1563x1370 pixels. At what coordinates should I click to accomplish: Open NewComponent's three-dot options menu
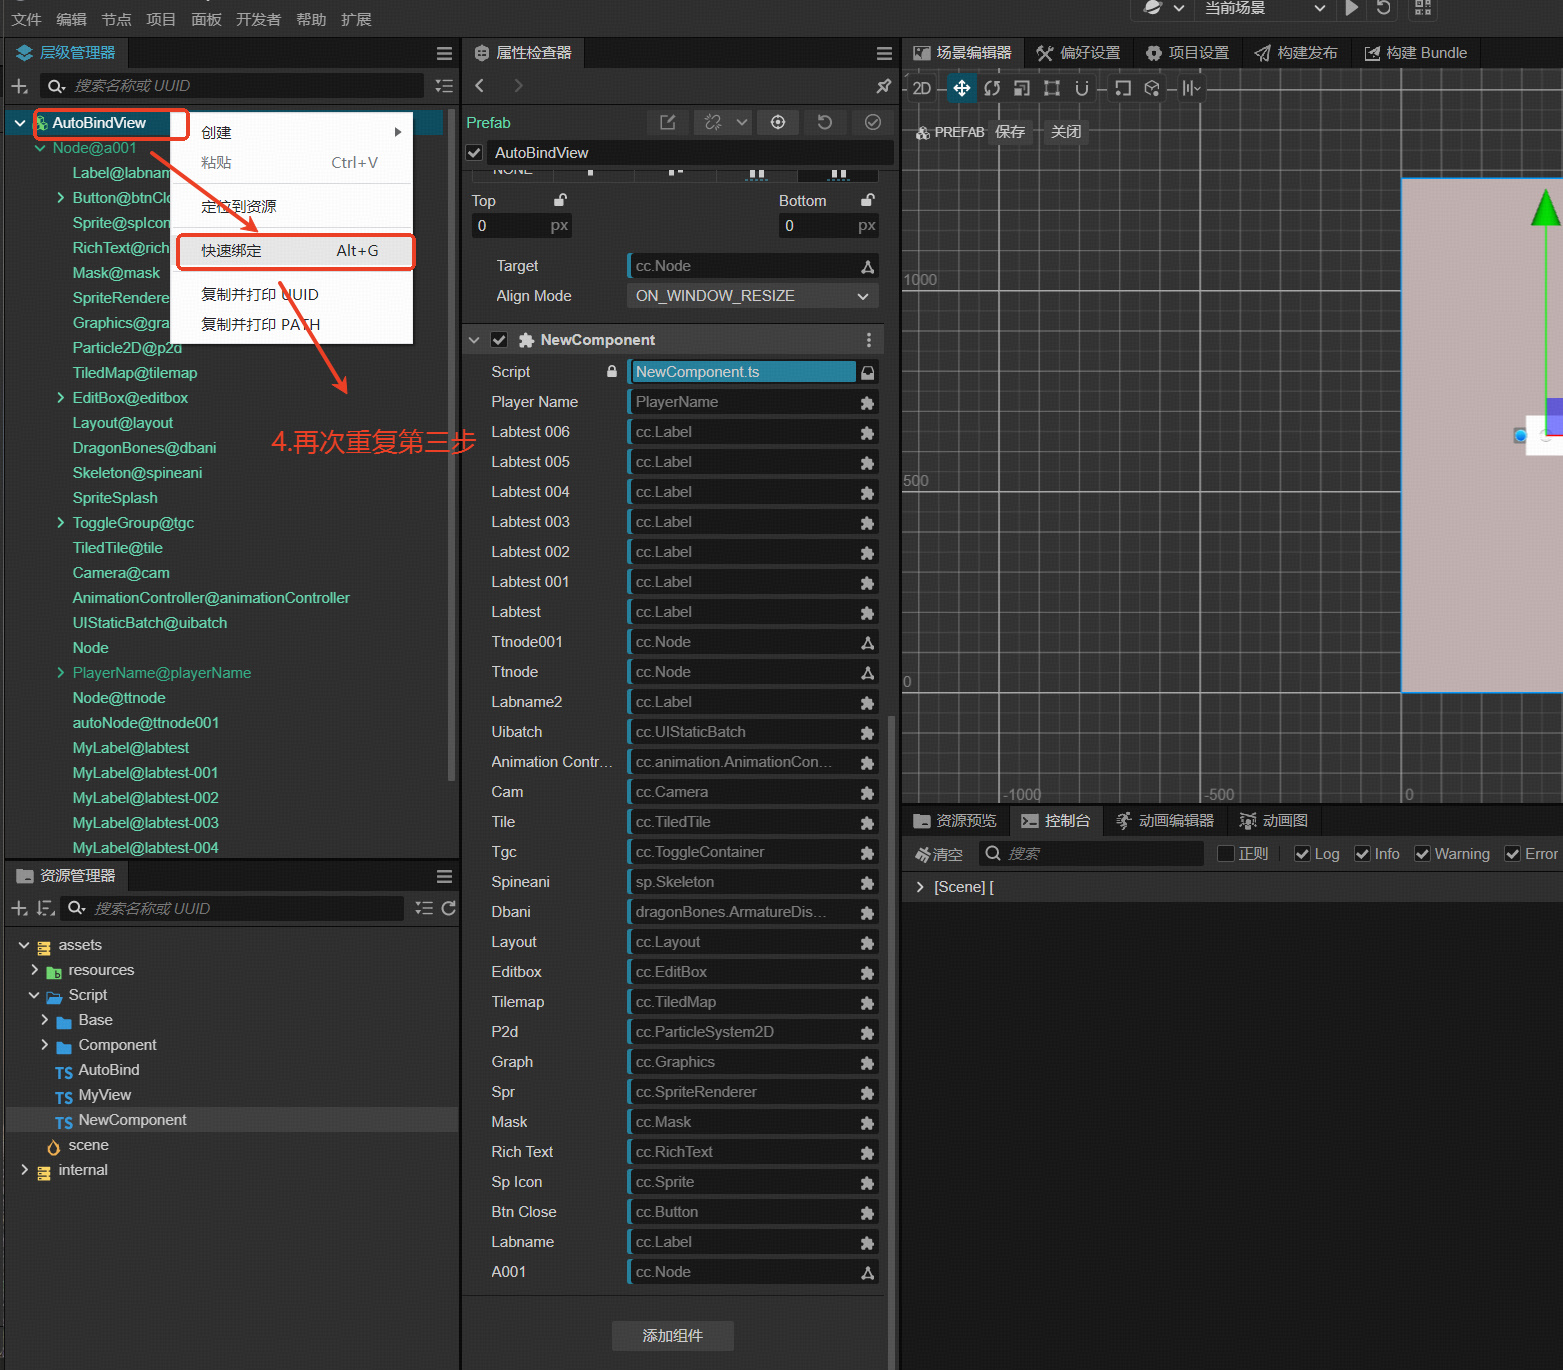click(868, 340)
